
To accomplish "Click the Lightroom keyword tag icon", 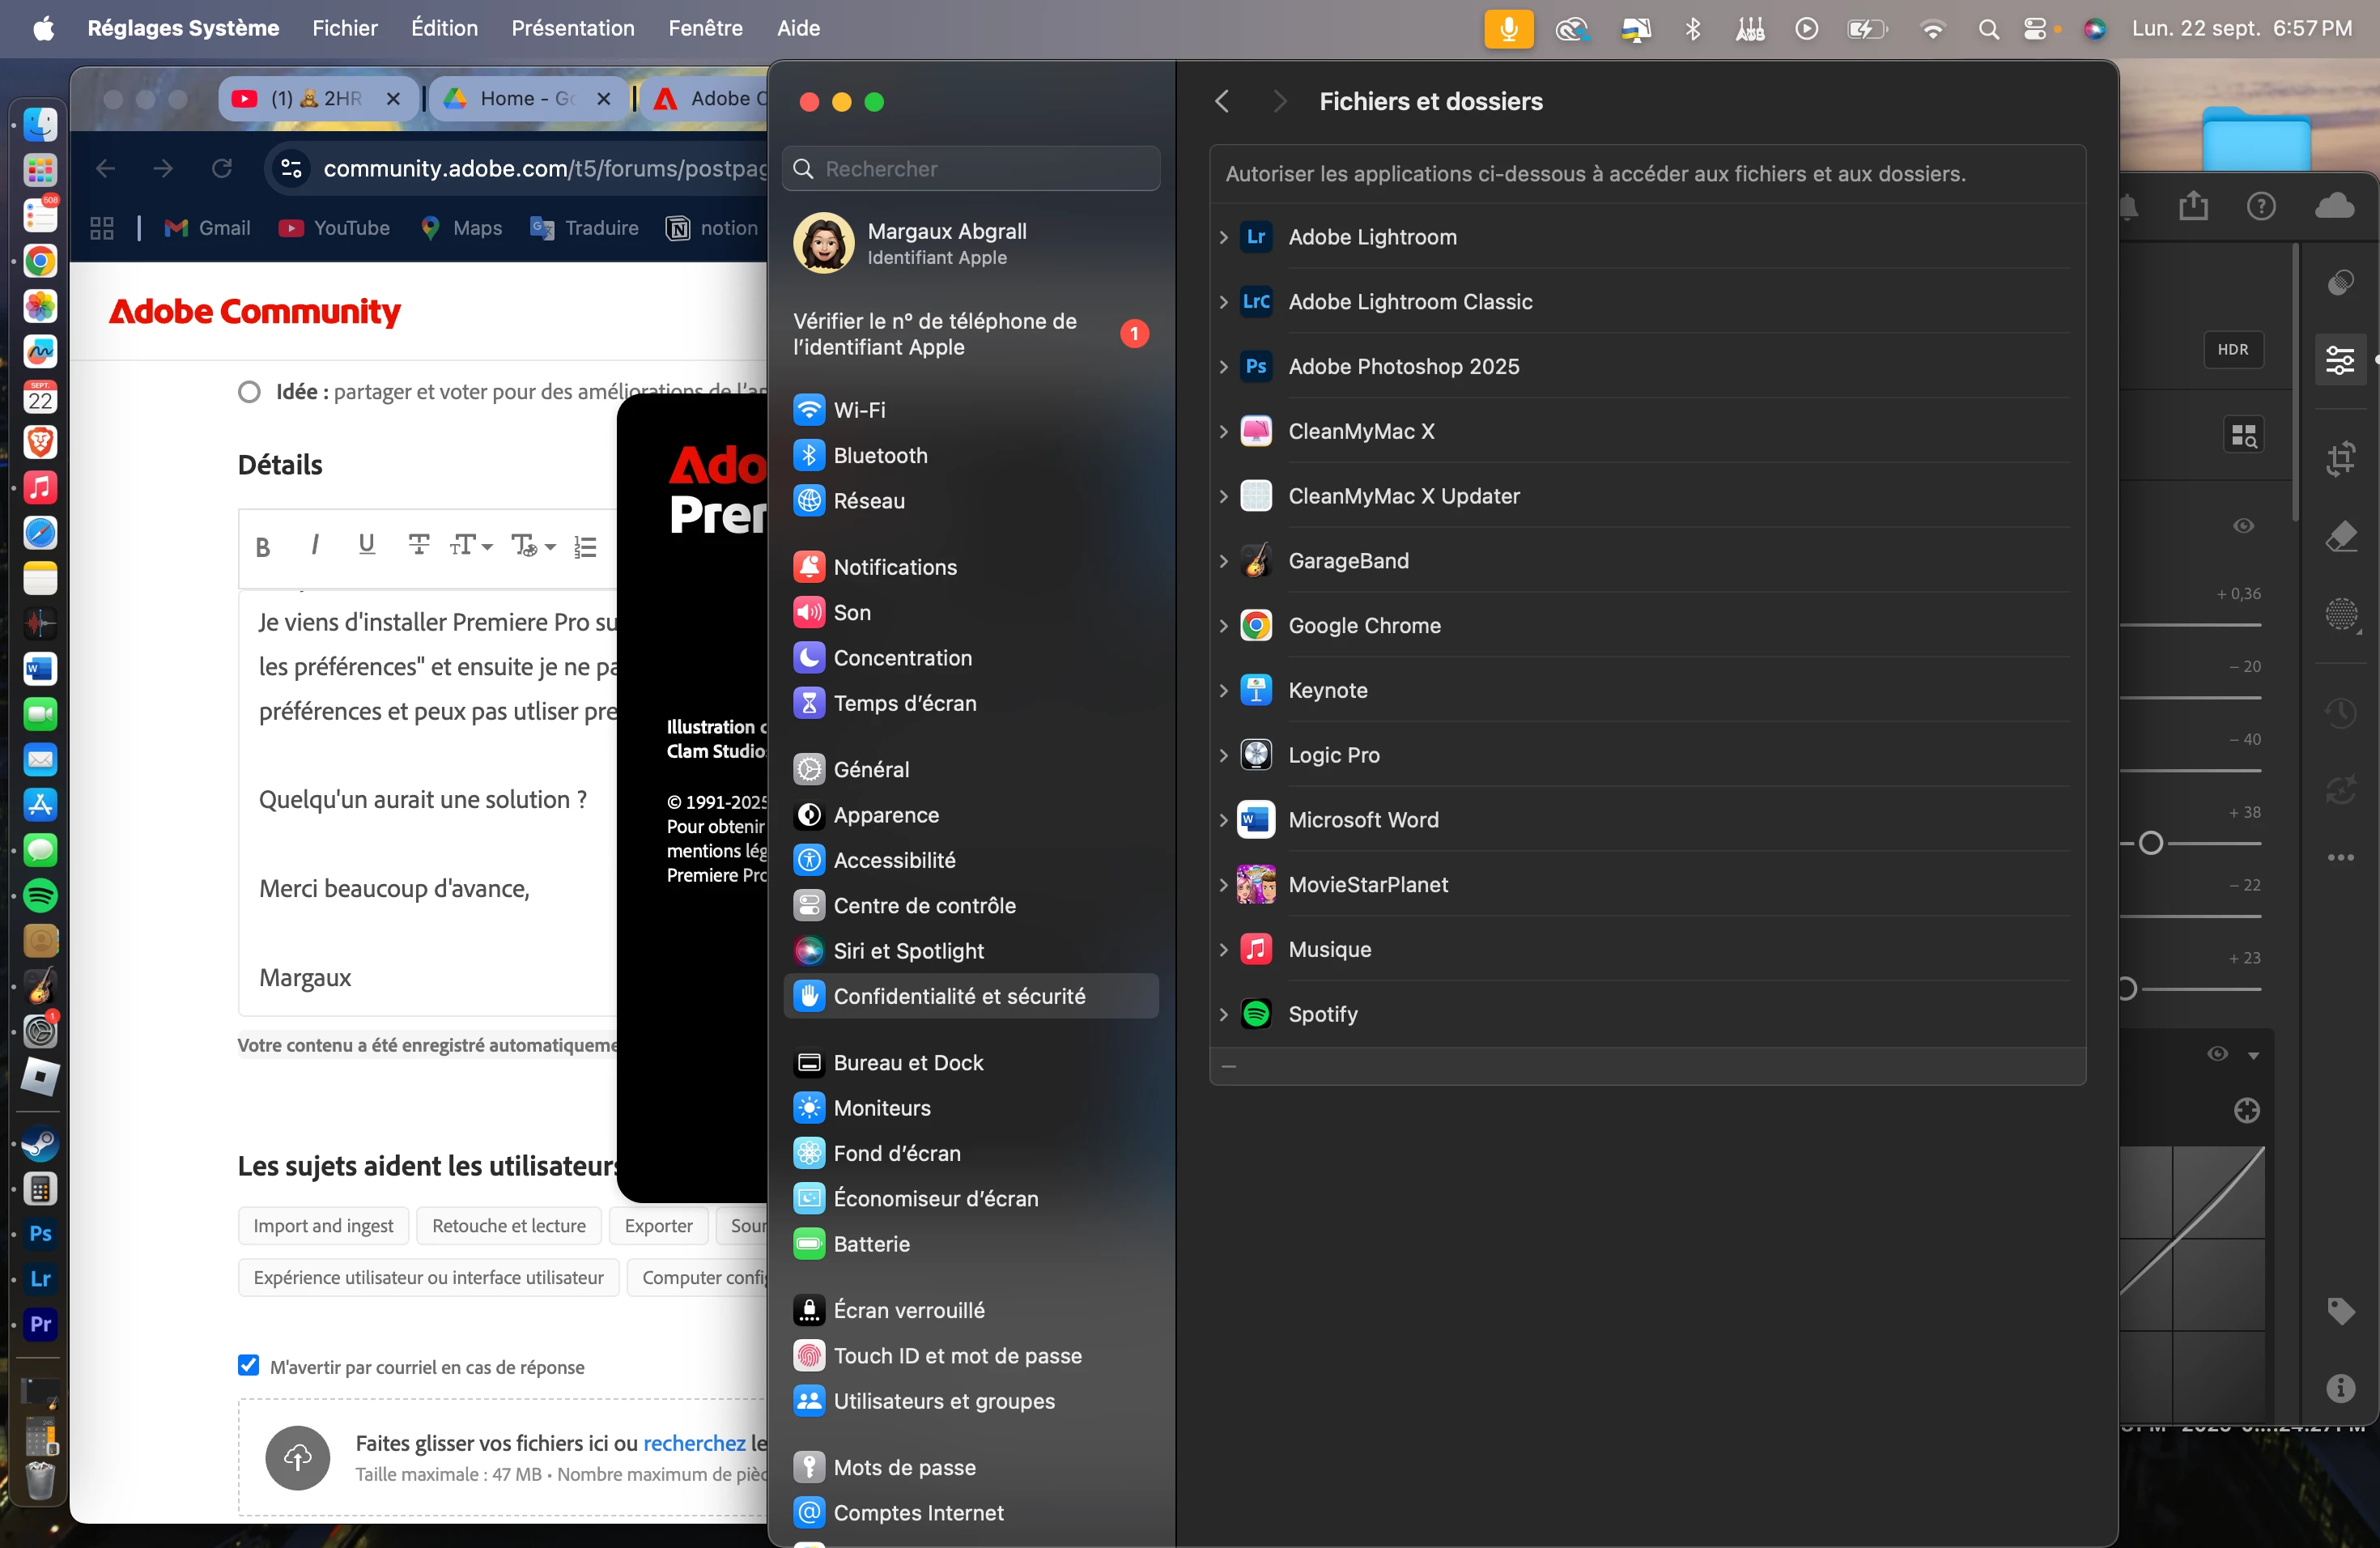I will pos(2340,1310).
